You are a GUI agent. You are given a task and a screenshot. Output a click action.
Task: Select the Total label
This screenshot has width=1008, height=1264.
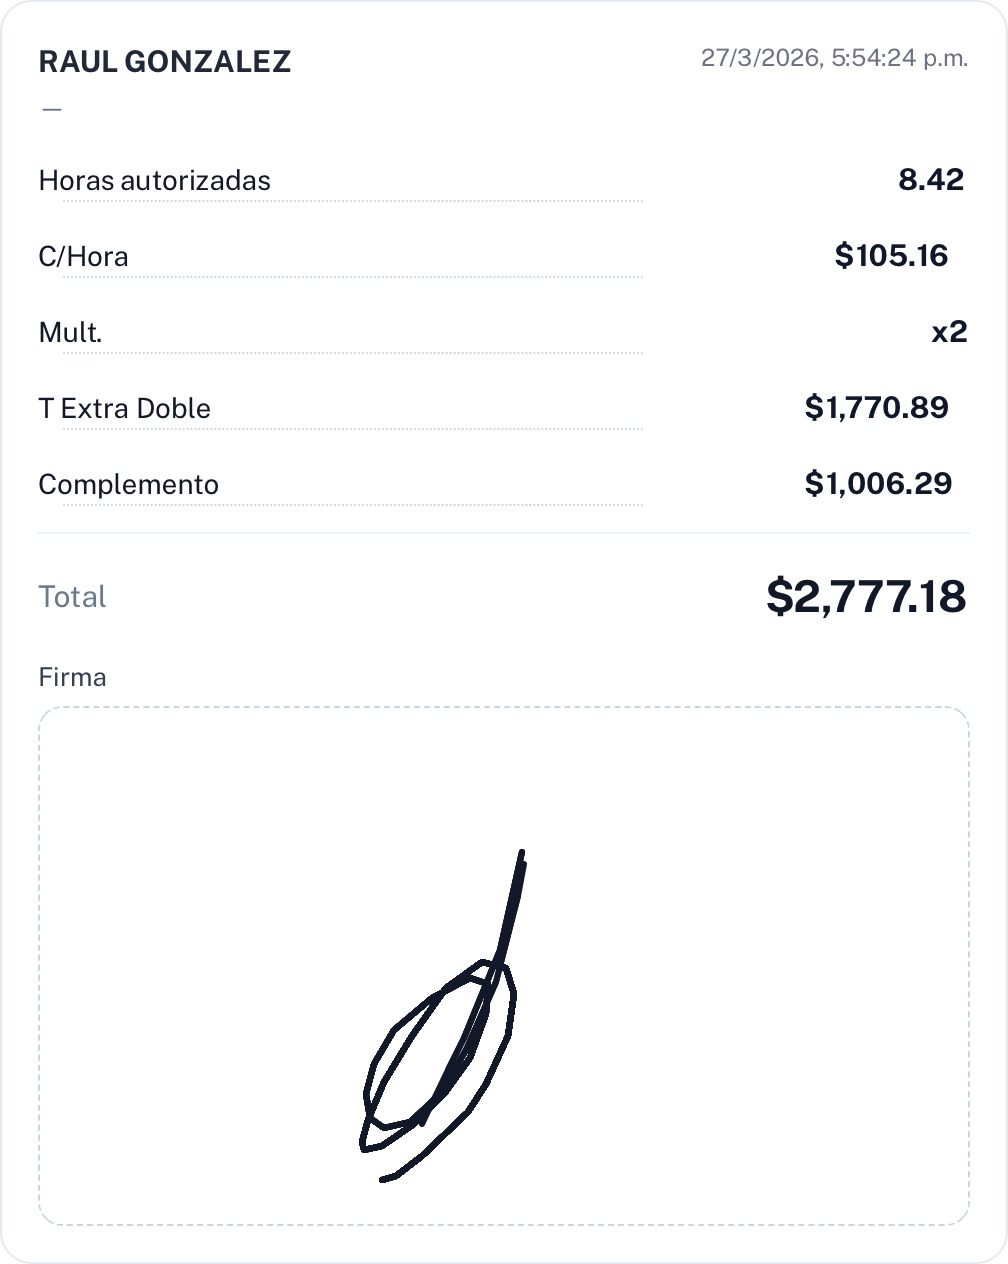pos(72,597)
